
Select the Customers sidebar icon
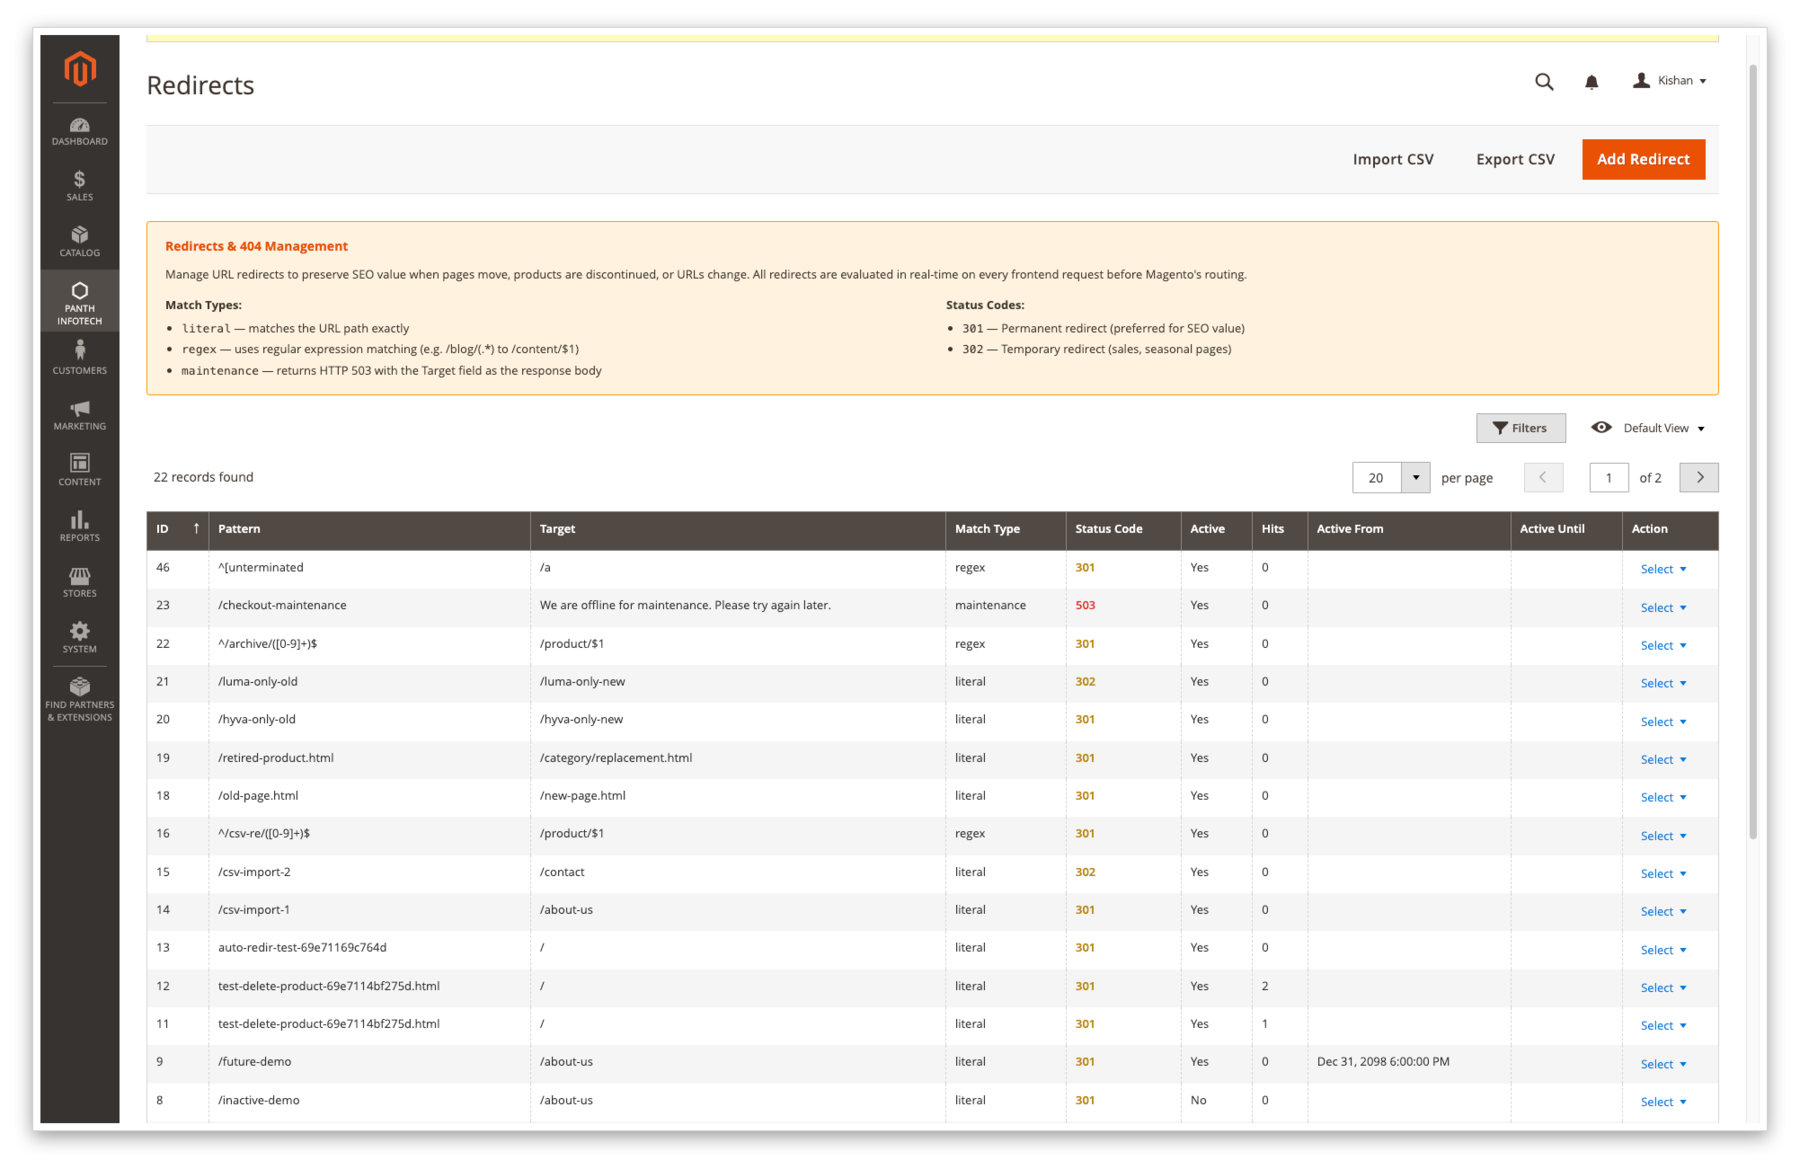79,350
